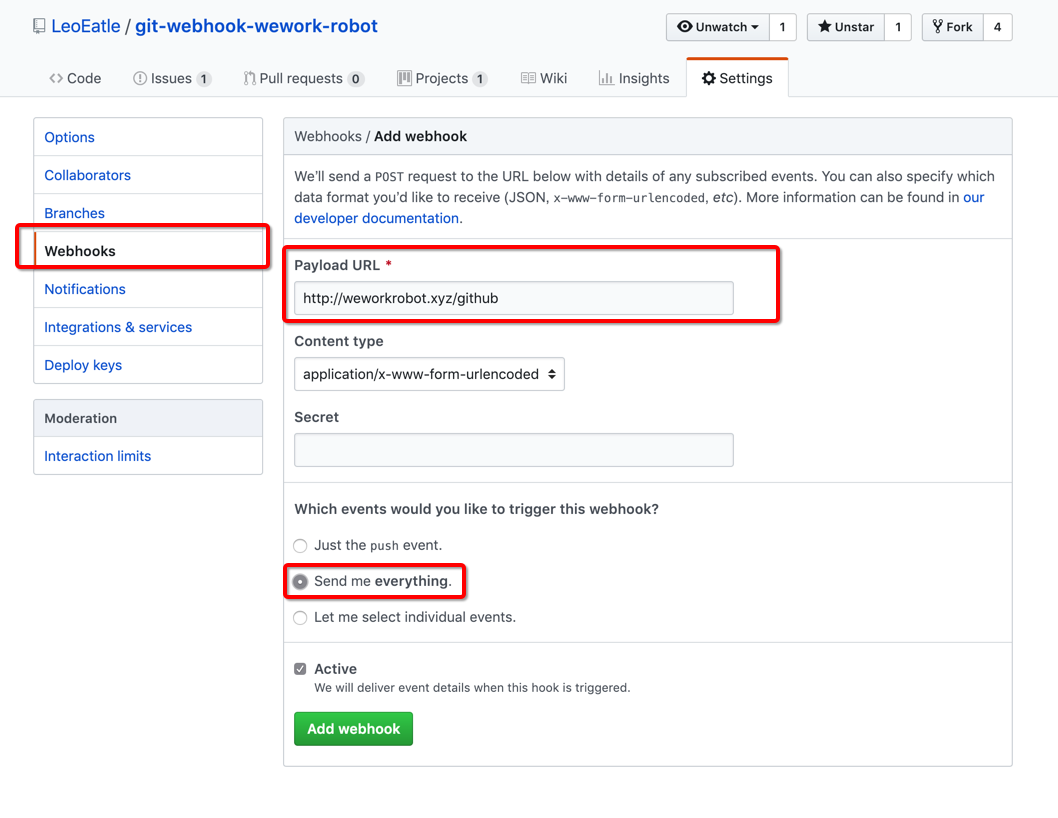This screenshot has width=1058, height=818.
Task: Open the Insights tab
Action: (x=634, y=78)
